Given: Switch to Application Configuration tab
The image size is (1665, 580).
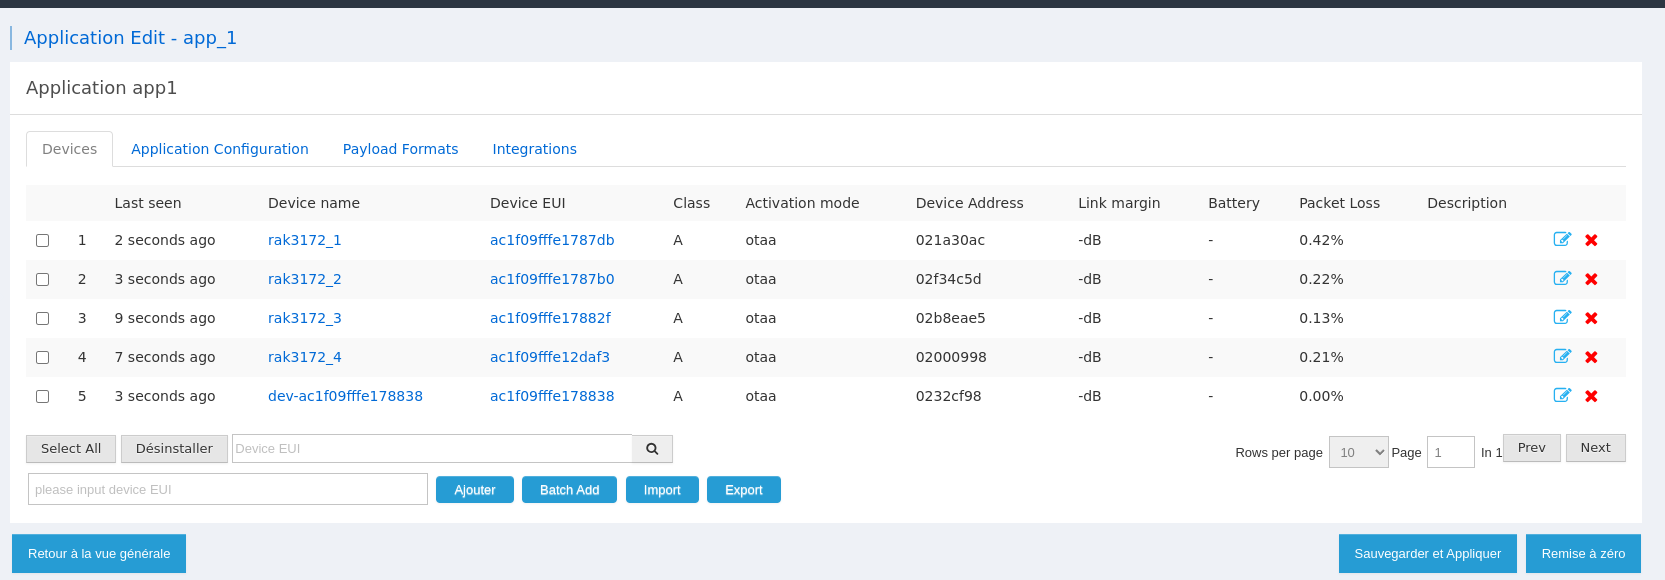Looking at the screenshot, I should pos(219,149).
